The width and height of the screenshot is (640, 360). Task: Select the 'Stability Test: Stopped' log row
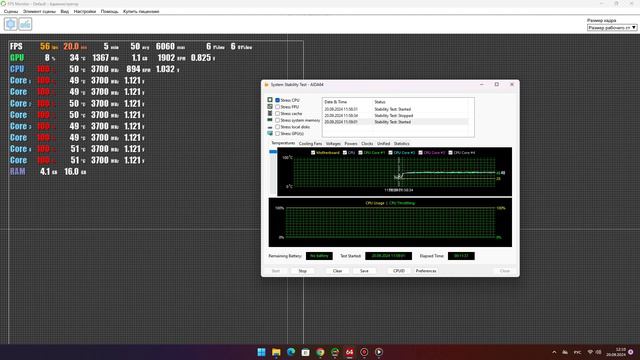[x=396, y=116]
